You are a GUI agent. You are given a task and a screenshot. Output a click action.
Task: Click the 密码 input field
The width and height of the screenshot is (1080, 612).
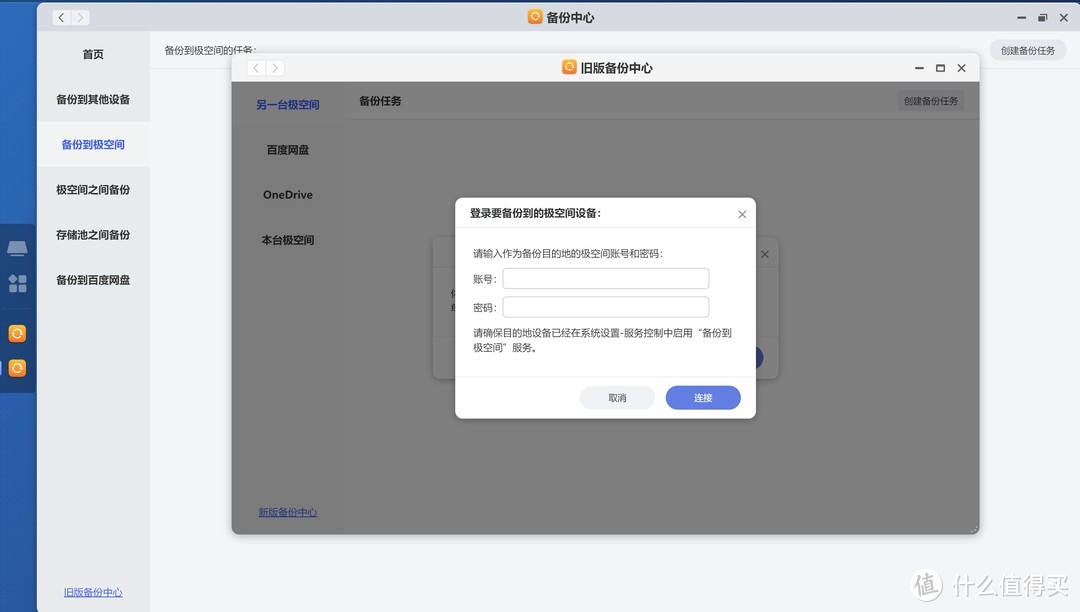(605, 306)
